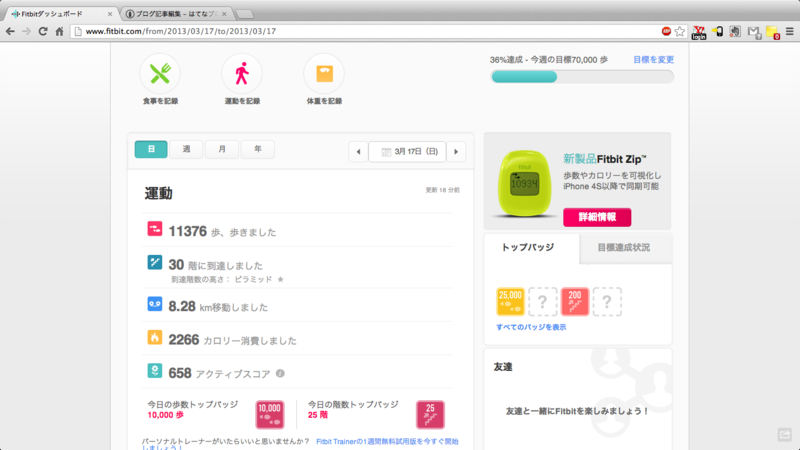800x450 pixels.
Task: Select the 日 (day) view tab
Action: click(x=151, y=149)
